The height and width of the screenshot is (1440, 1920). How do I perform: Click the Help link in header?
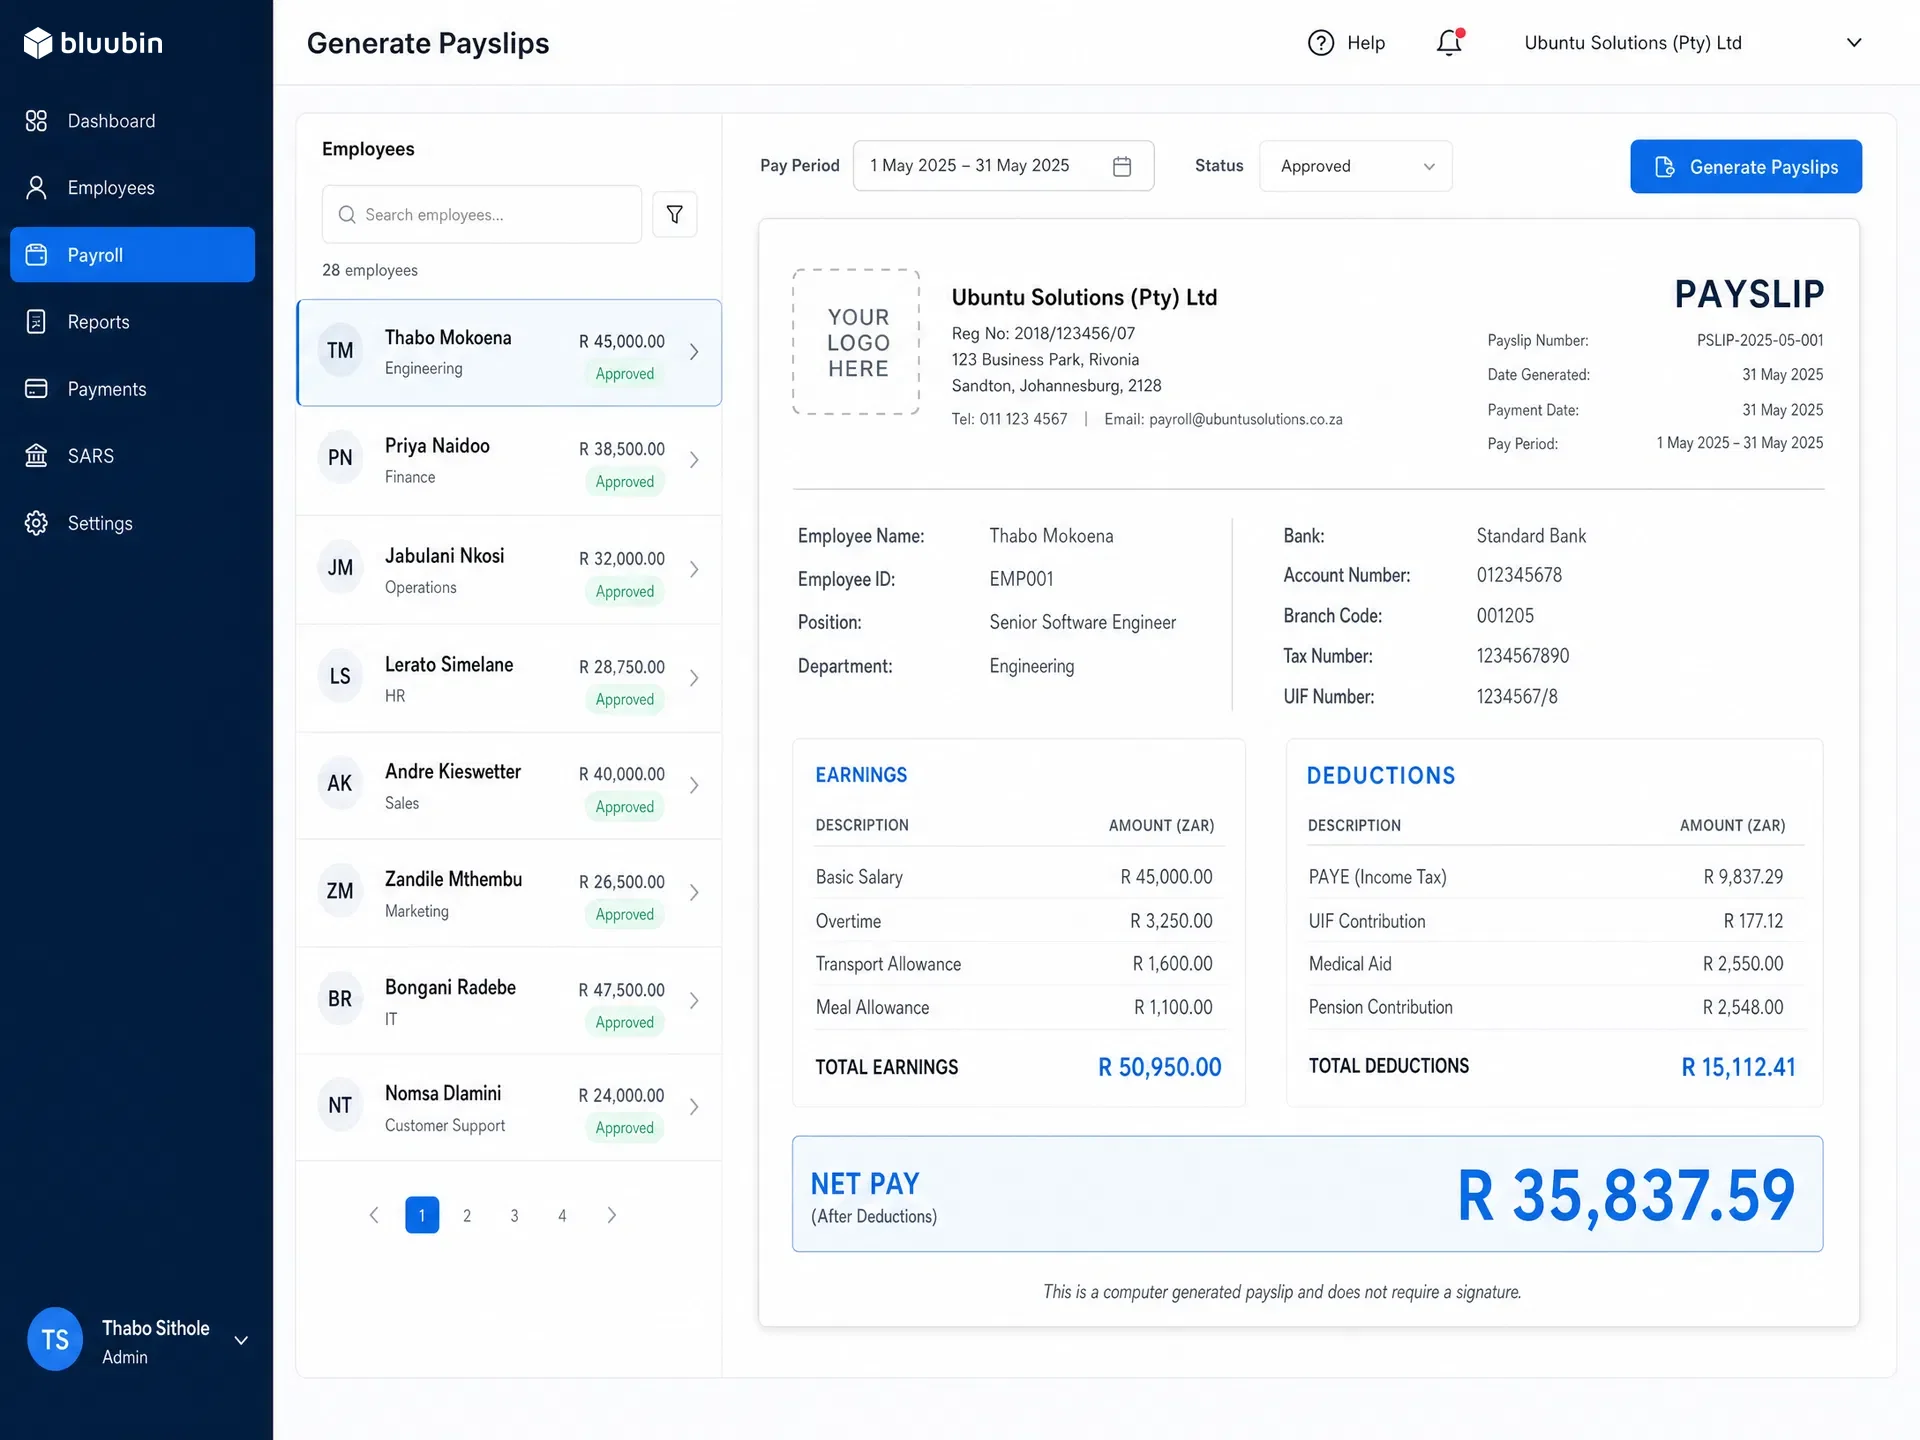[x=1346, y=43]
